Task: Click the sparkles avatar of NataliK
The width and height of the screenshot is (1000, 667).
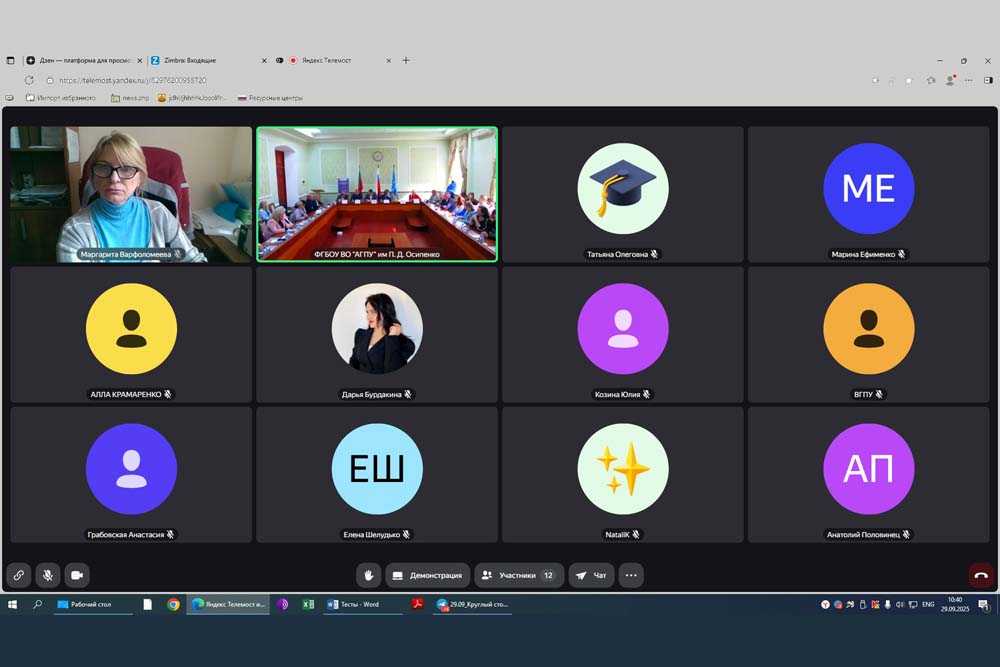Action: point(623,468)
